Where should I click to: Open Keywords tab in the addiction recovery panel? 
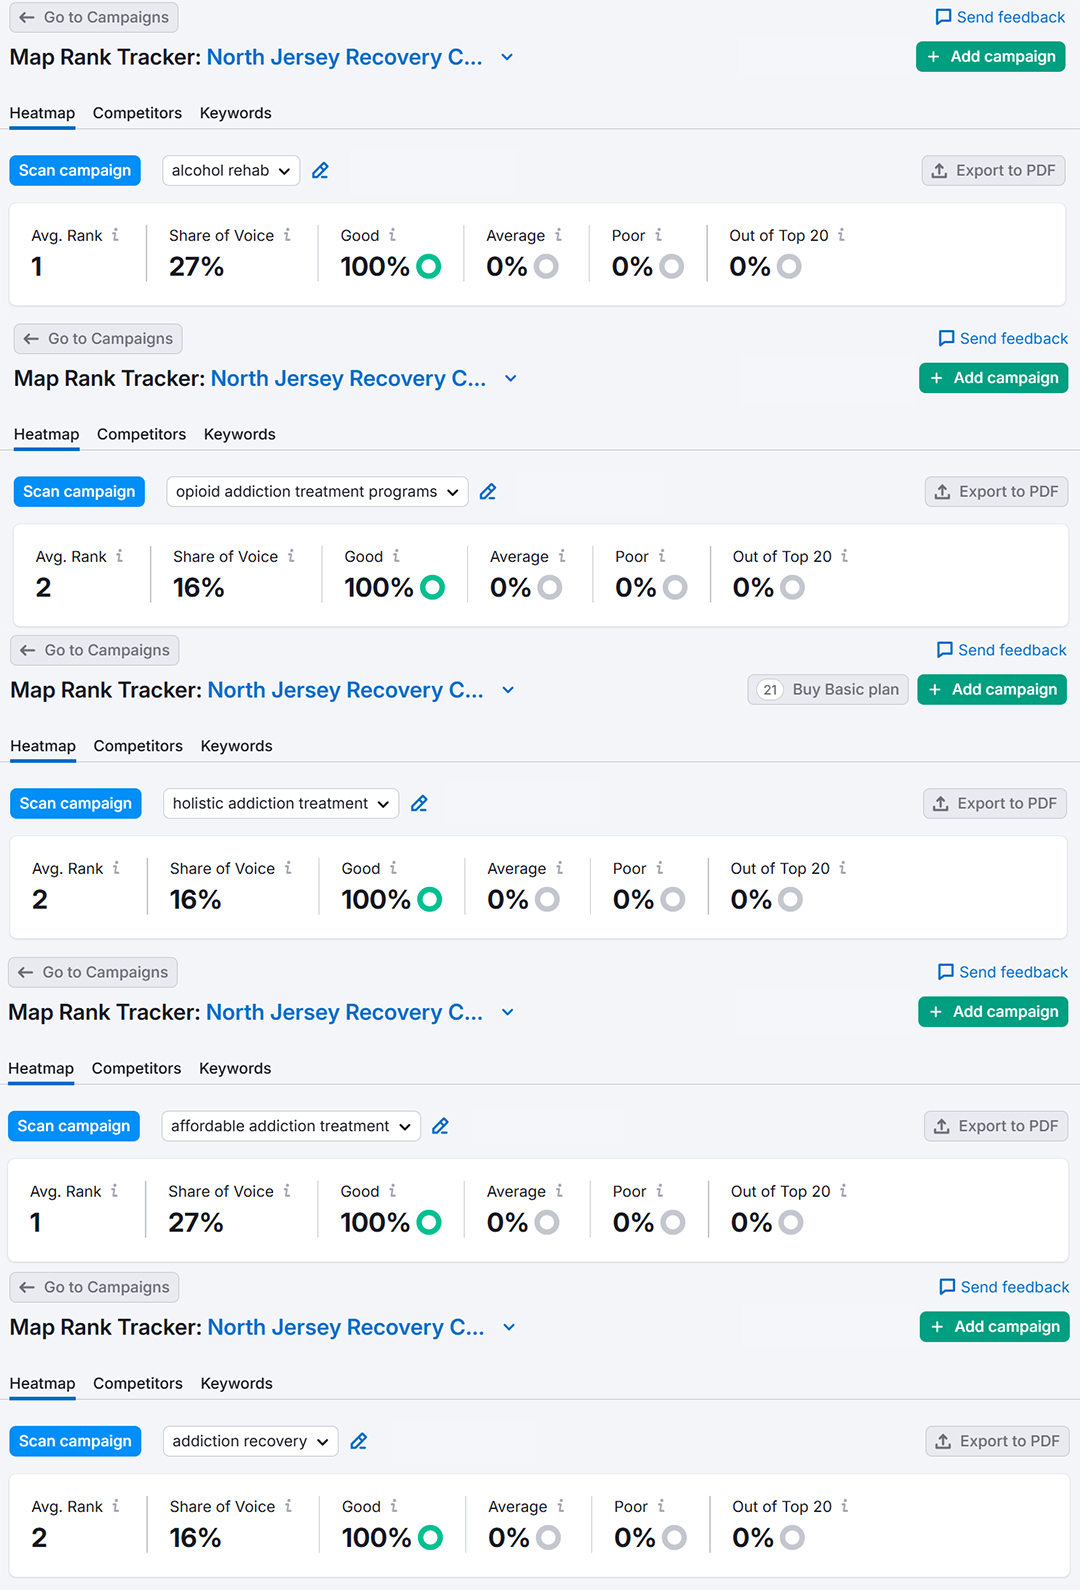[236, 1383]
